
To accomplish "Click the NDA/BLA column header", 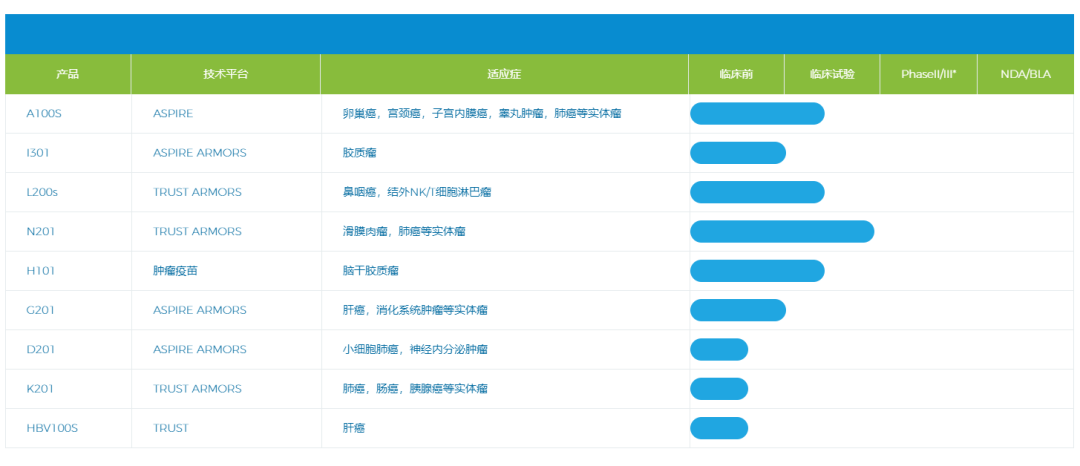I will 1025,75.
